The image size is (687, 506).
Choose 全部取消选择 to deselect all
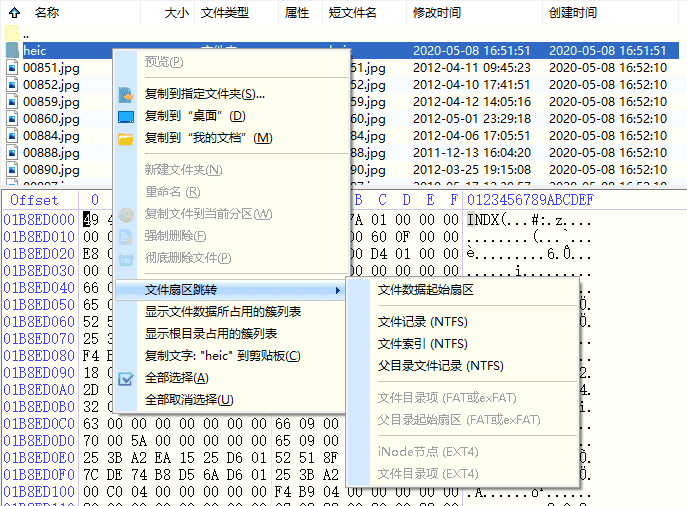point(189,400)
